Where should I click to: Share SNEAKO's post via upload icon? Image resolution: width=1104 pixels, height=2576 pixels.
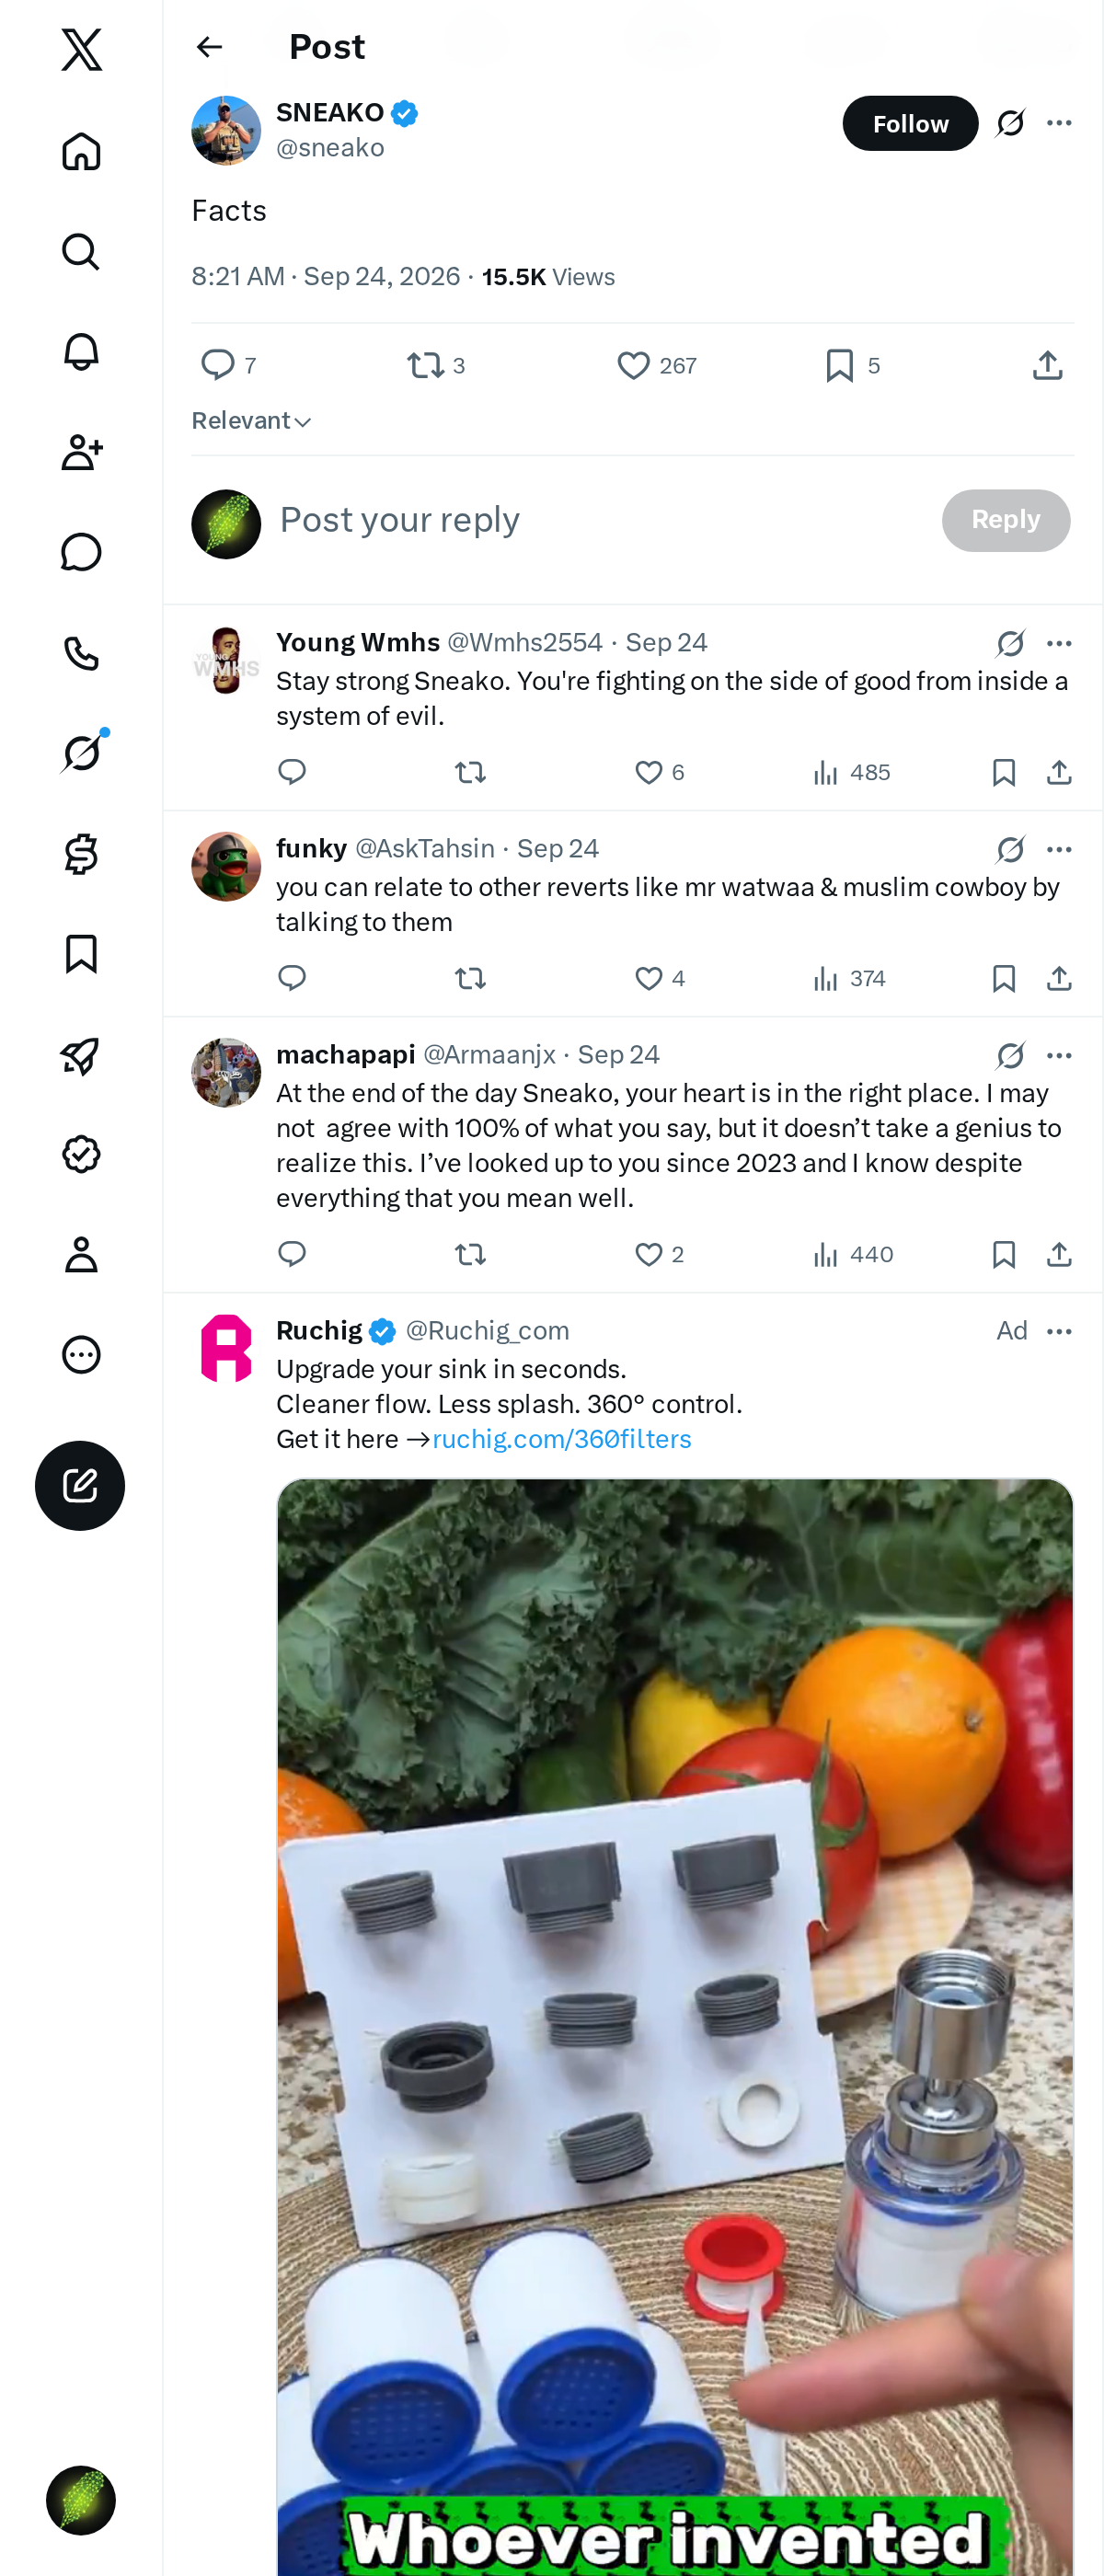pyautogui.click(x=1047, y=365)
